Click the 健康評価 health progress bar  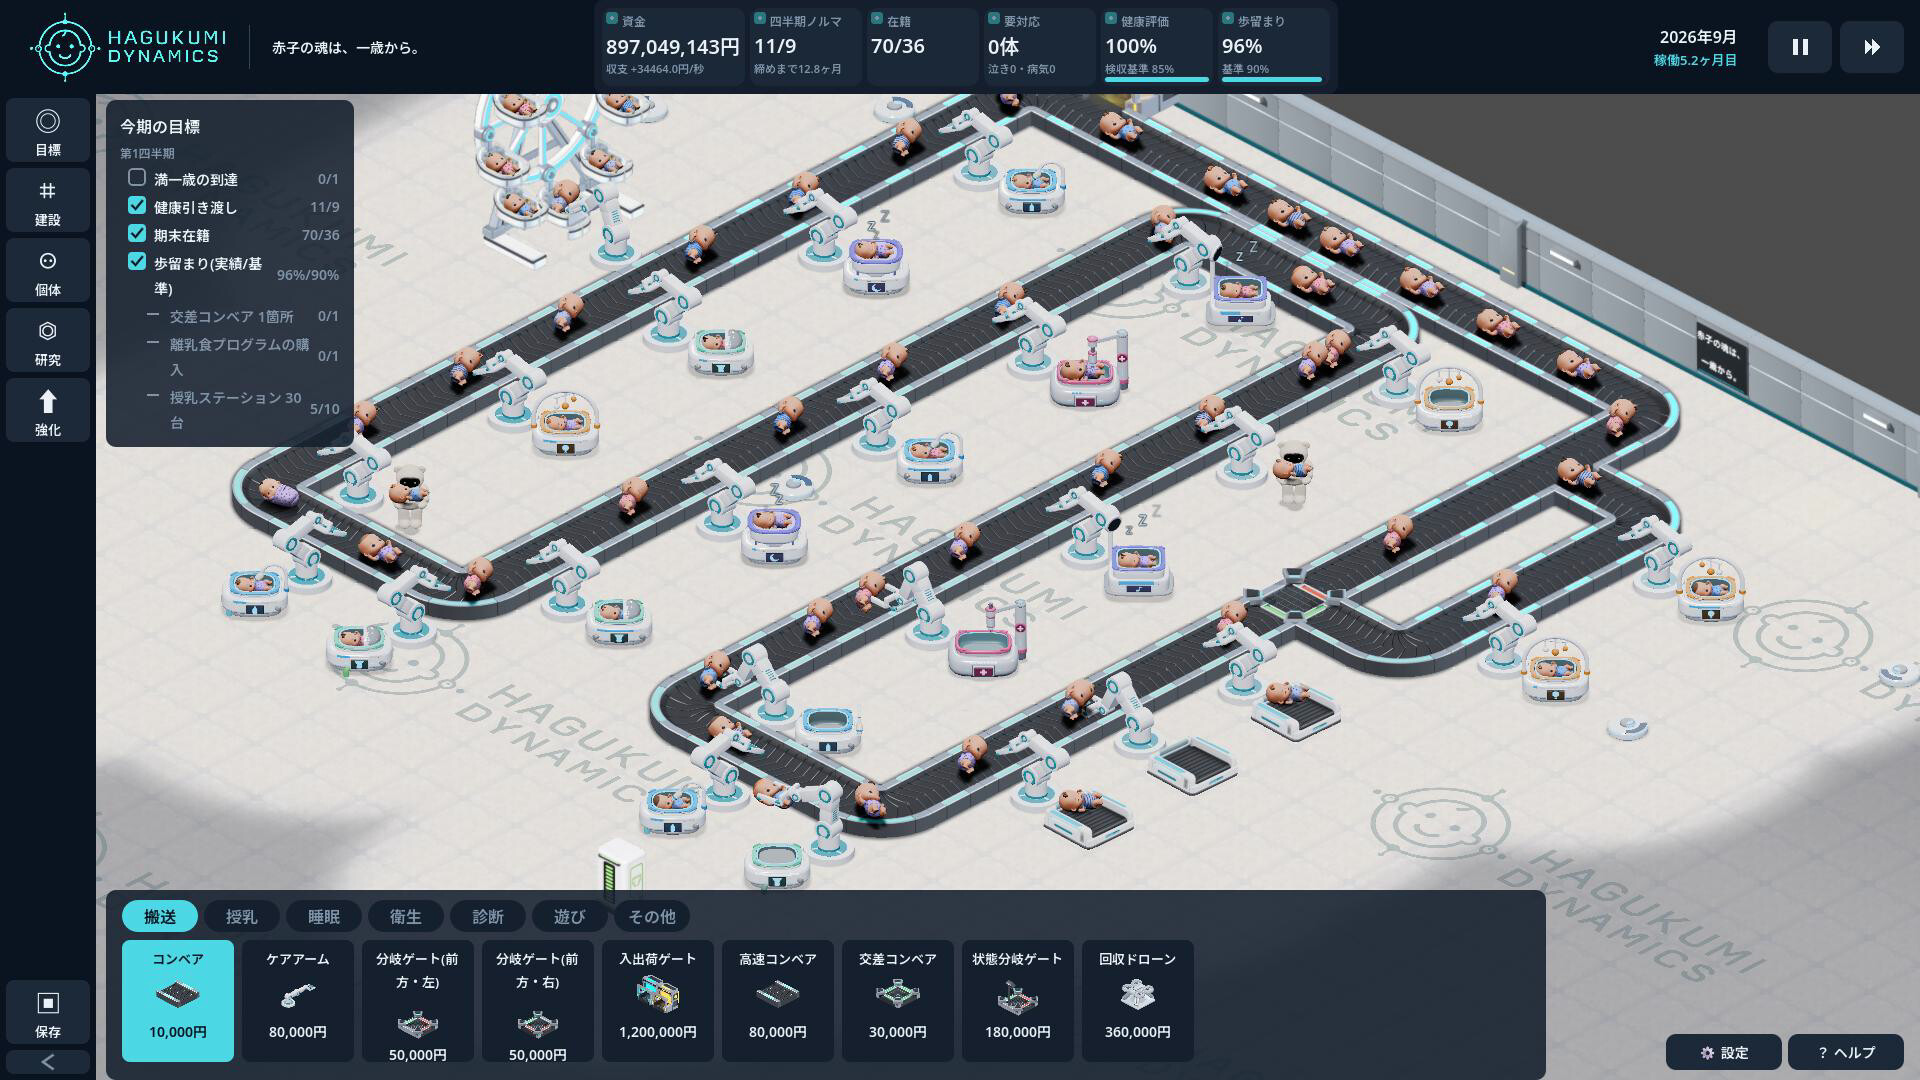[x=1156, y=79]
